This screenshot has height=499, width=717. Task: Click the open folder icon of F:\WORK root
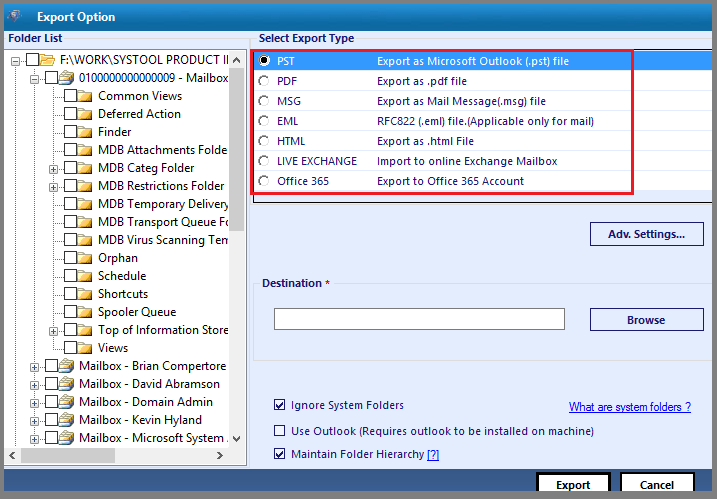click(47, 60)
